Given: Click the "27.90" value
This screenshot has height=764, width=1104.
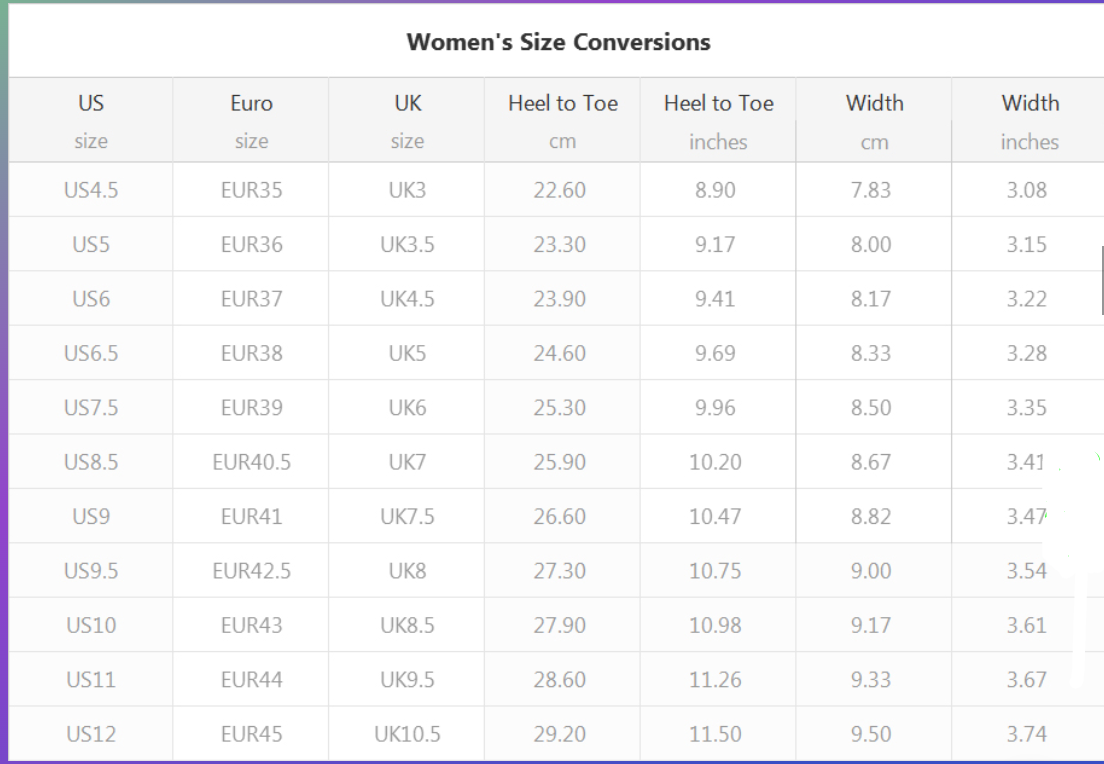Looking at the screenshot, I should pyautogui.click(x=560, y=625).
